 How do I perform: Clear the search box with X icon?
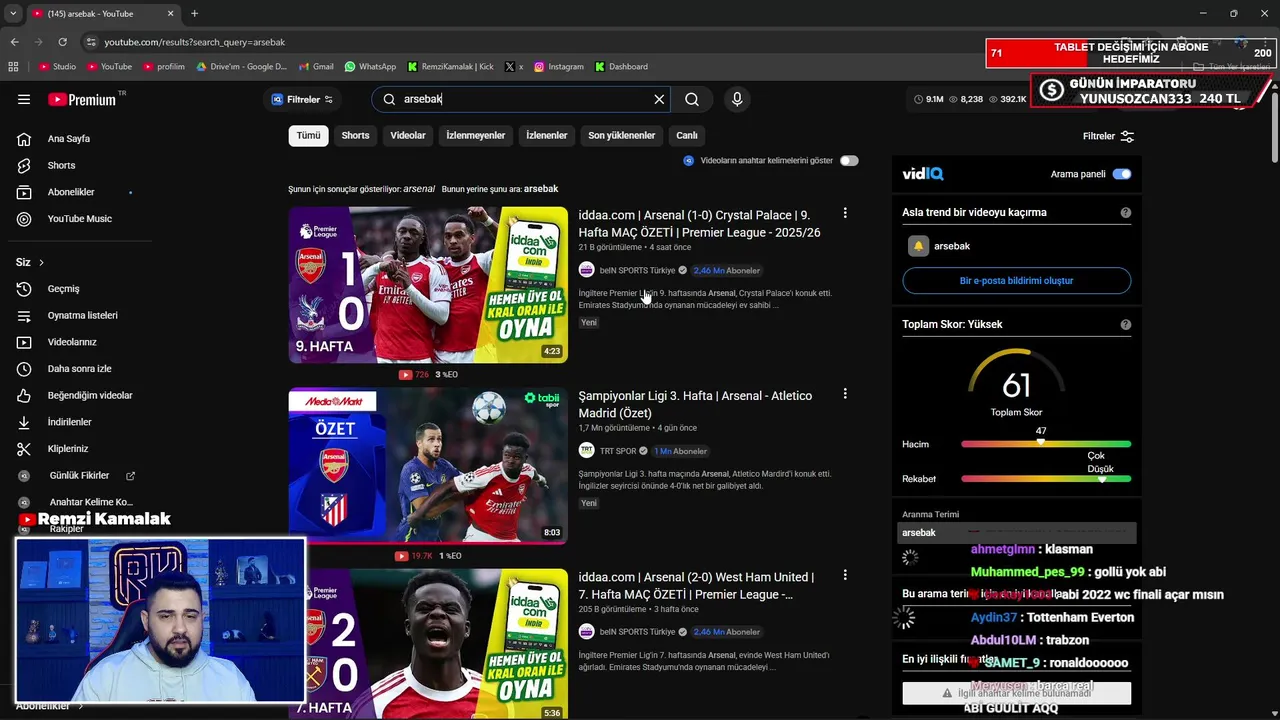(659, 99)
